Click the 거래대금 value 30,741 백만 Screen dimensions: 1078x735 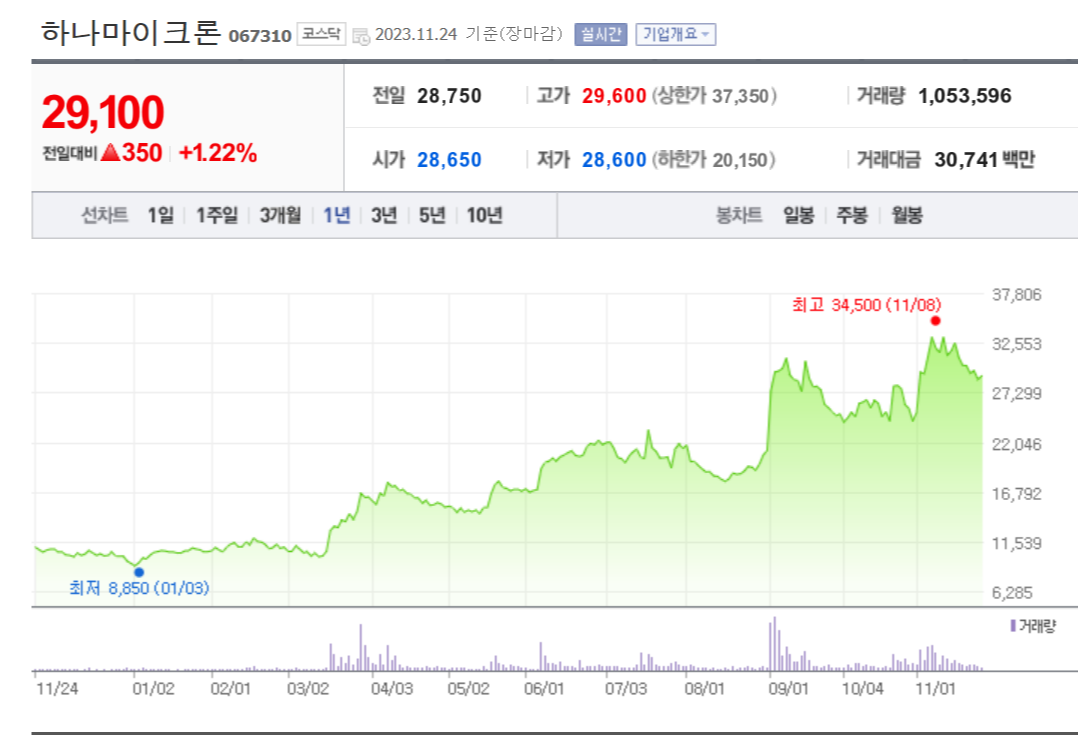tap(984, 160)
